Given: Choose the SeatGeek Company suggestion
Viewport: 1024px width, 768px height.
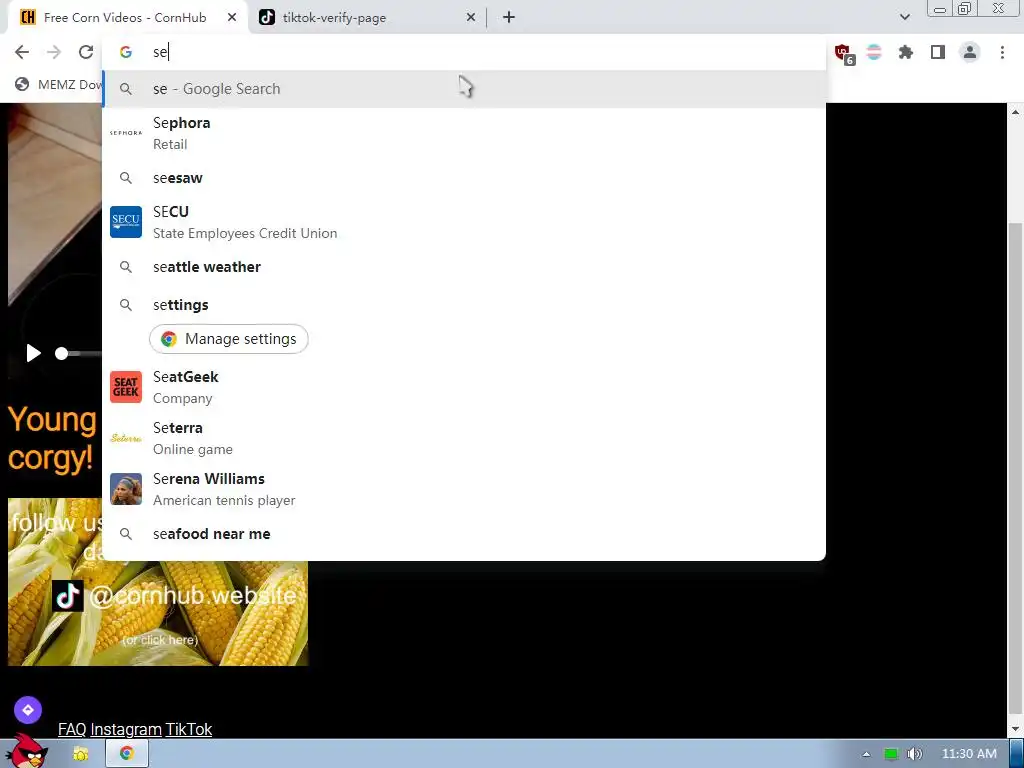Looking at the screenshot, I should point(464,387).
